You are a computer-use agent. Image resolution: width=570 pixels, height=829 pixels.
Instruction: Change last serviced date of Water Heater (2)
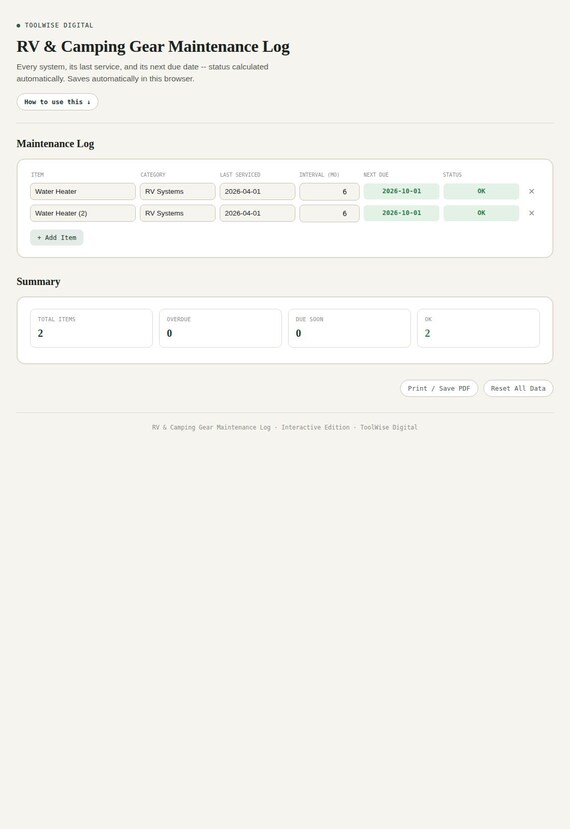pos(258,213)
